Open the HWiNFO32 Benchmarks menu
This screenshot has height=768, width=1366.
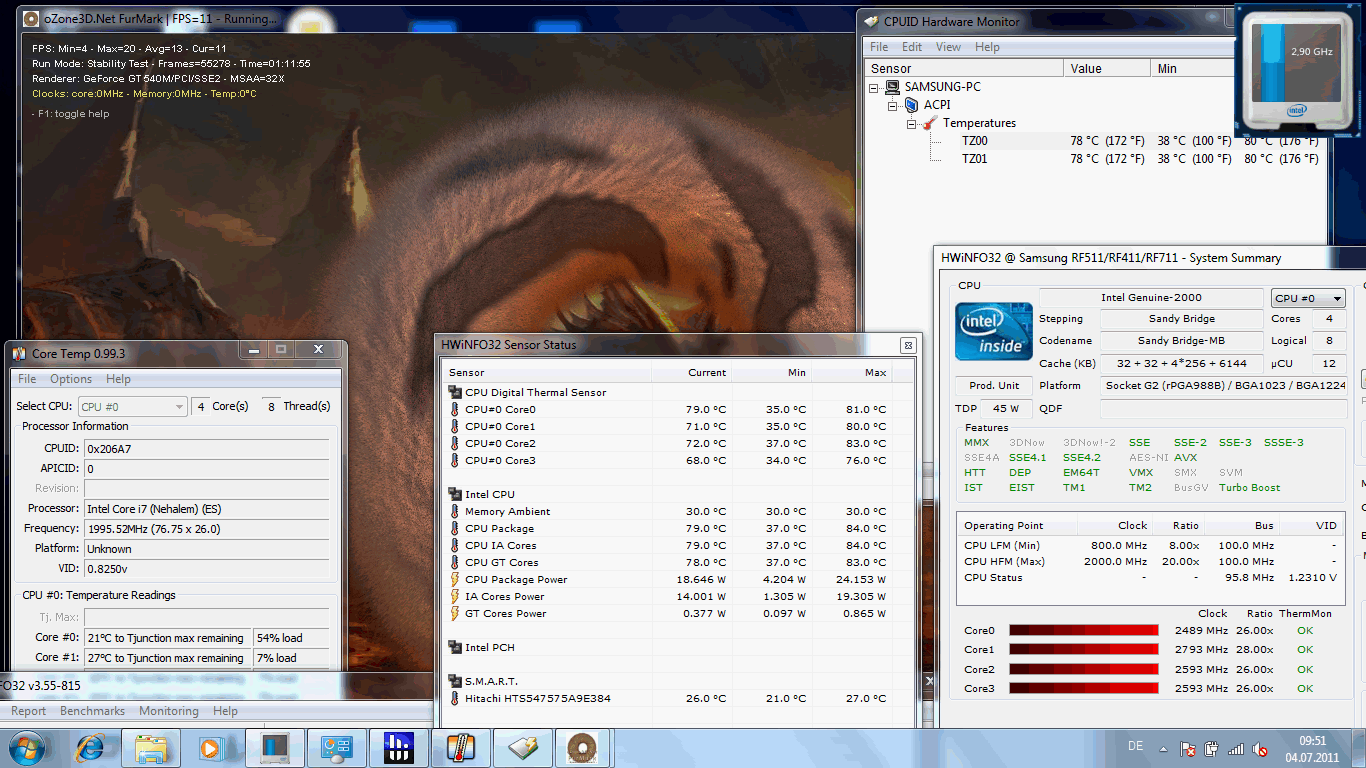point(93,711)
